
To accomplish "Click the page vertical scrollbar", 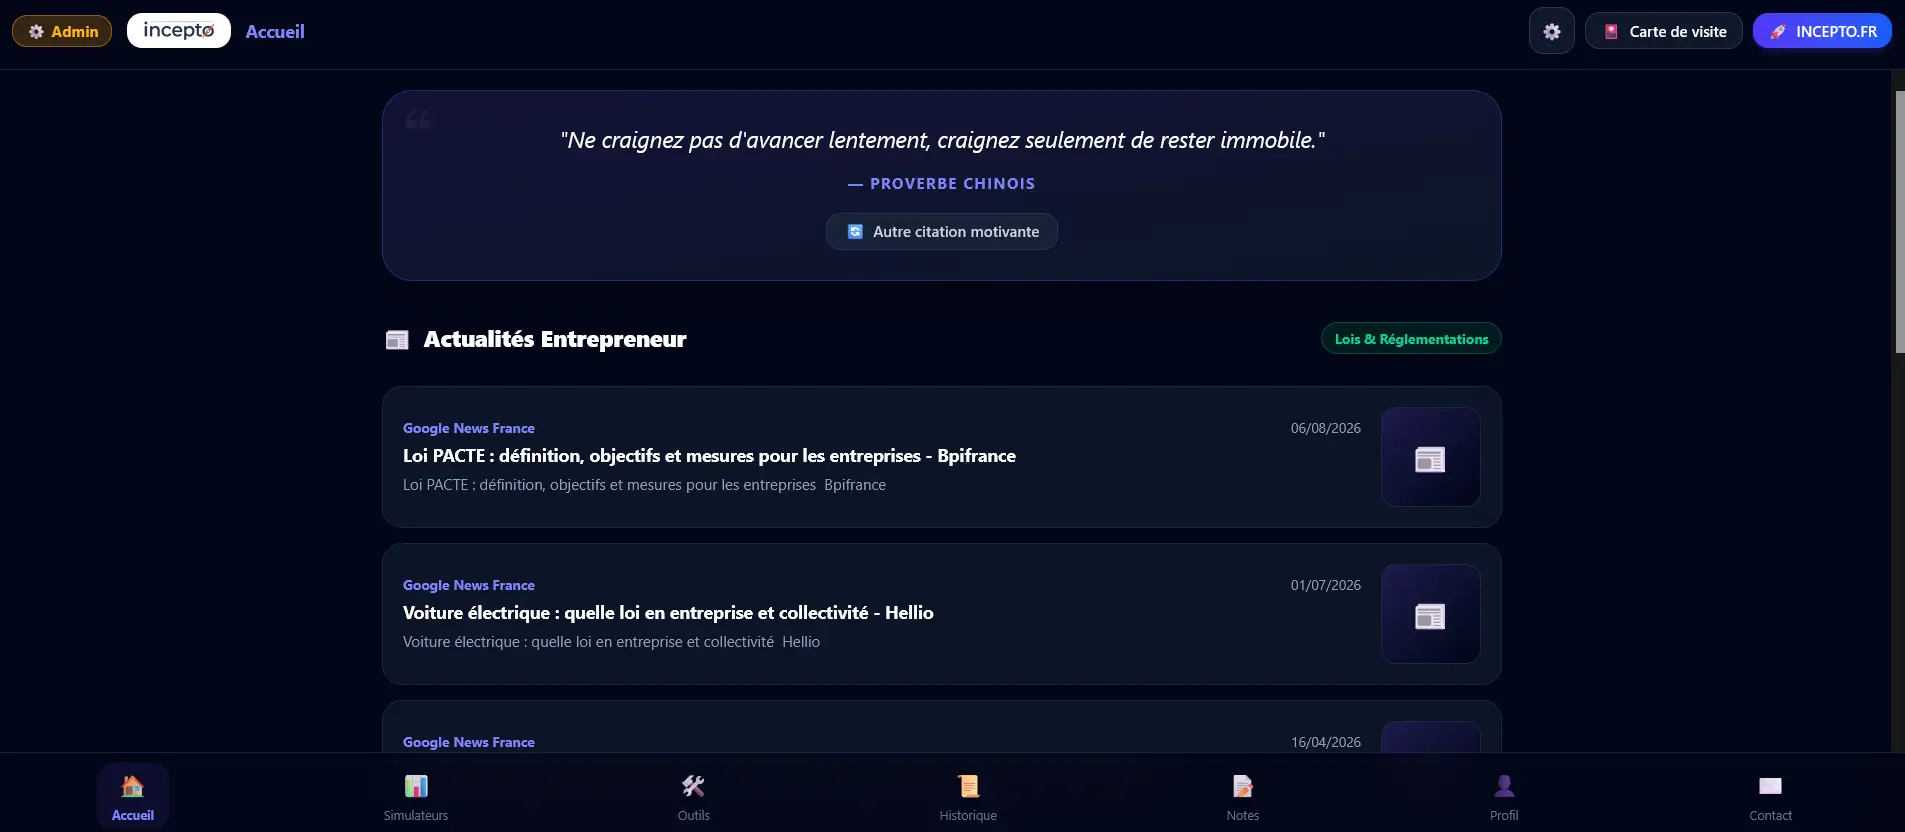I will 1899,222.
